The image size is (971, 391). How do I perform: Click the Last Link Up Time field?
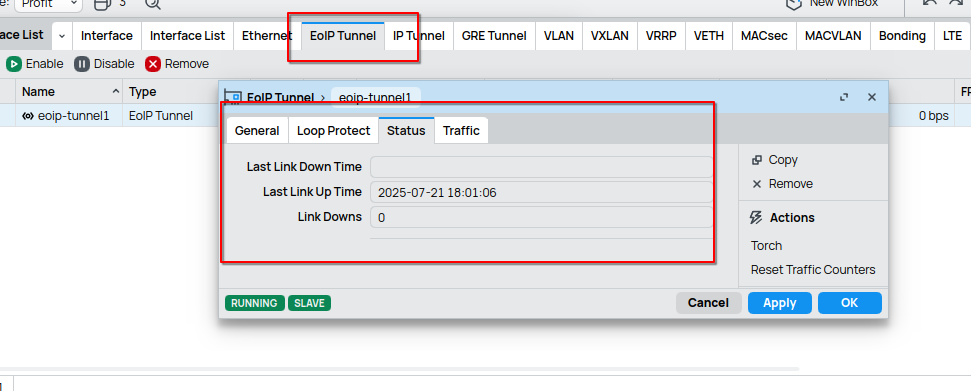tap(541, 193)
